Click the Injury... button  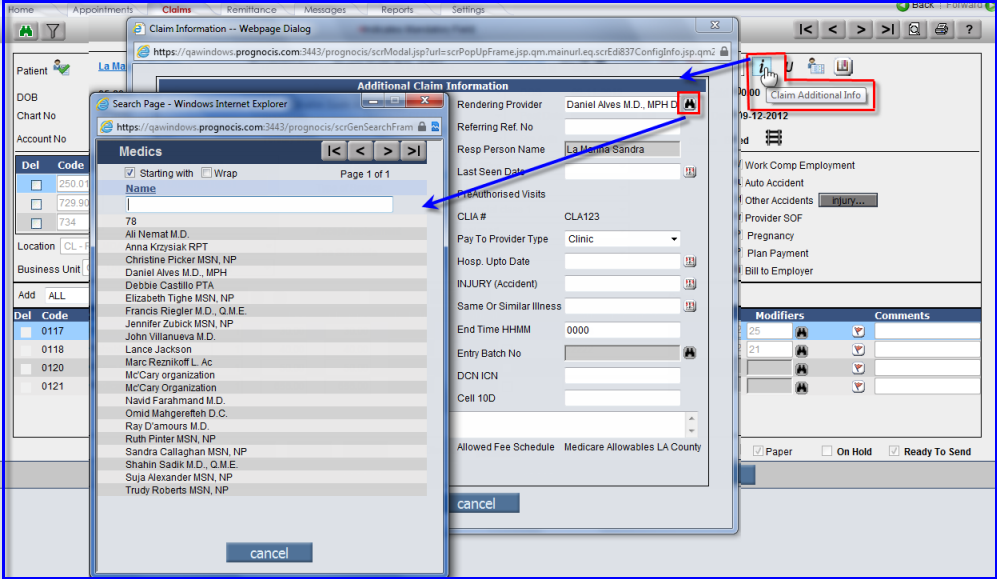tap(848, 200)
